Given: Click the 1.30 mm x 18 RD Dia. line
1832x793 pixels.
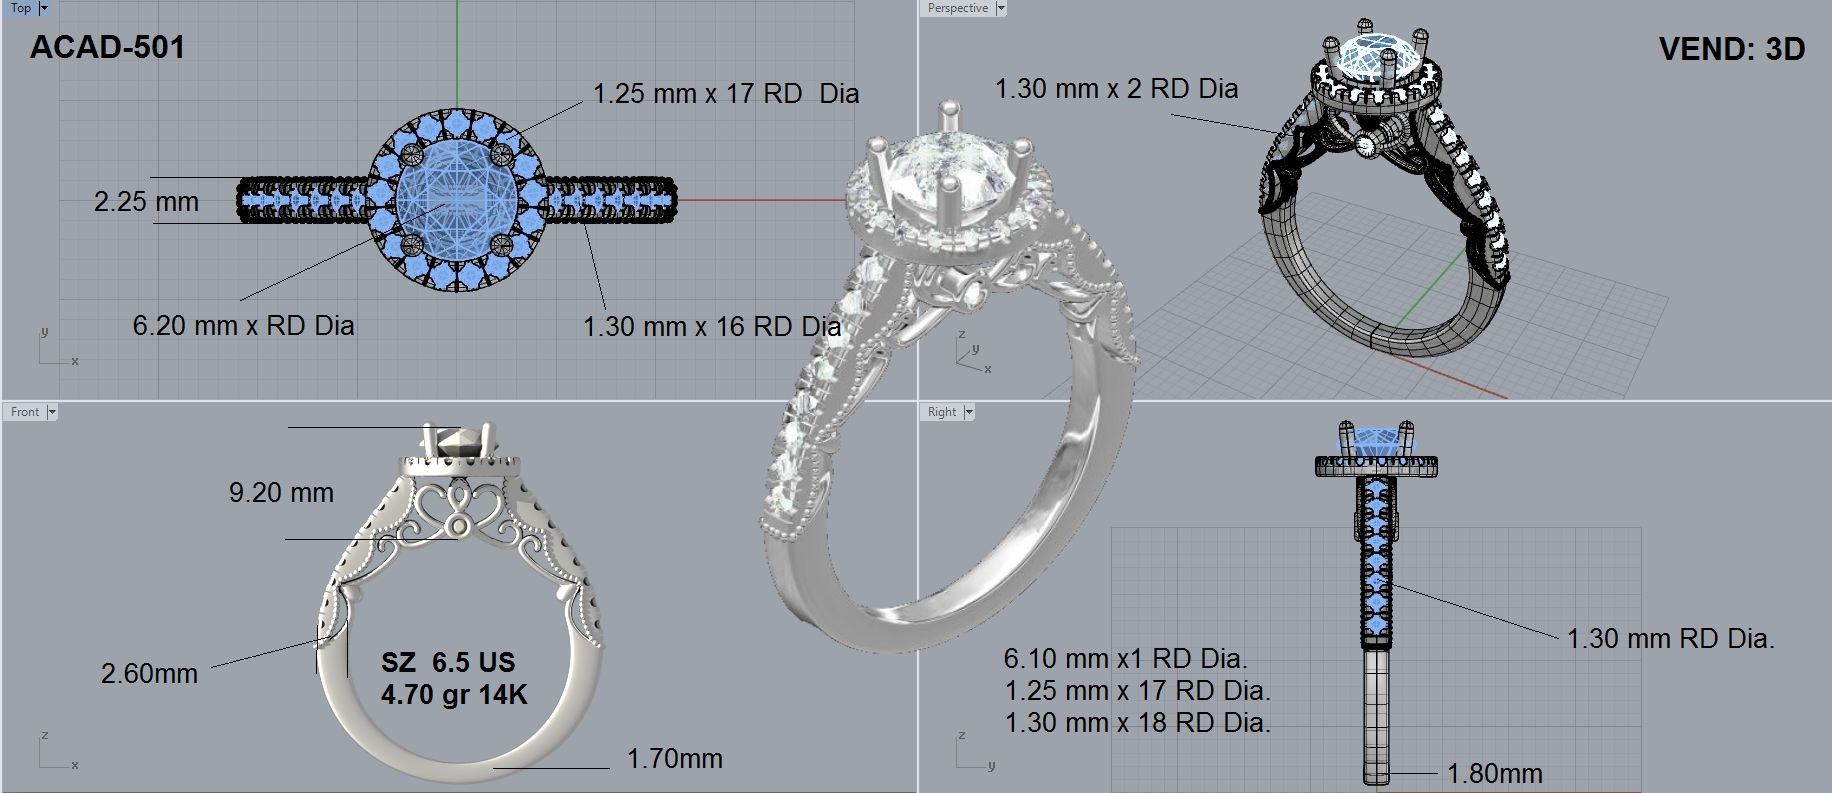Looking at the screenshot, I should tap(1137, 723).
